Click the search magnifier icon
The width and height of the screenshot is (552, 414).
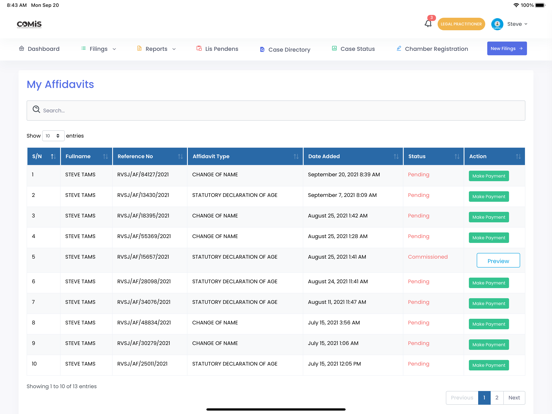(36, 109)
